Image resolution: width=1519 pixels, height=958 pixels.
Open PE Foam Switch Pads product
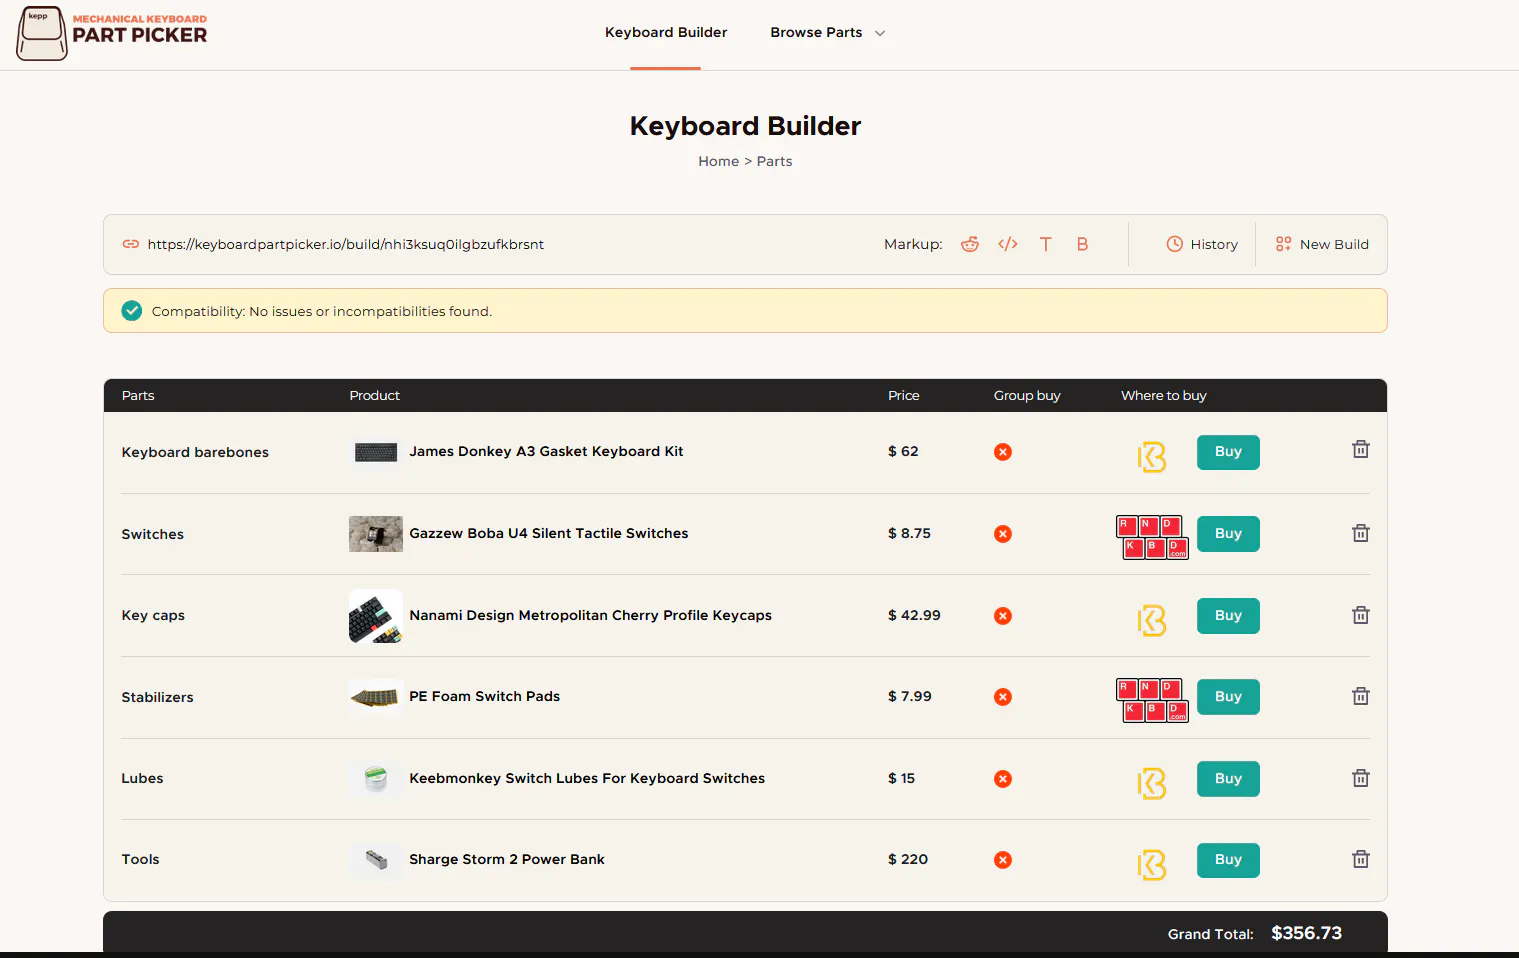tap(484, 696)
